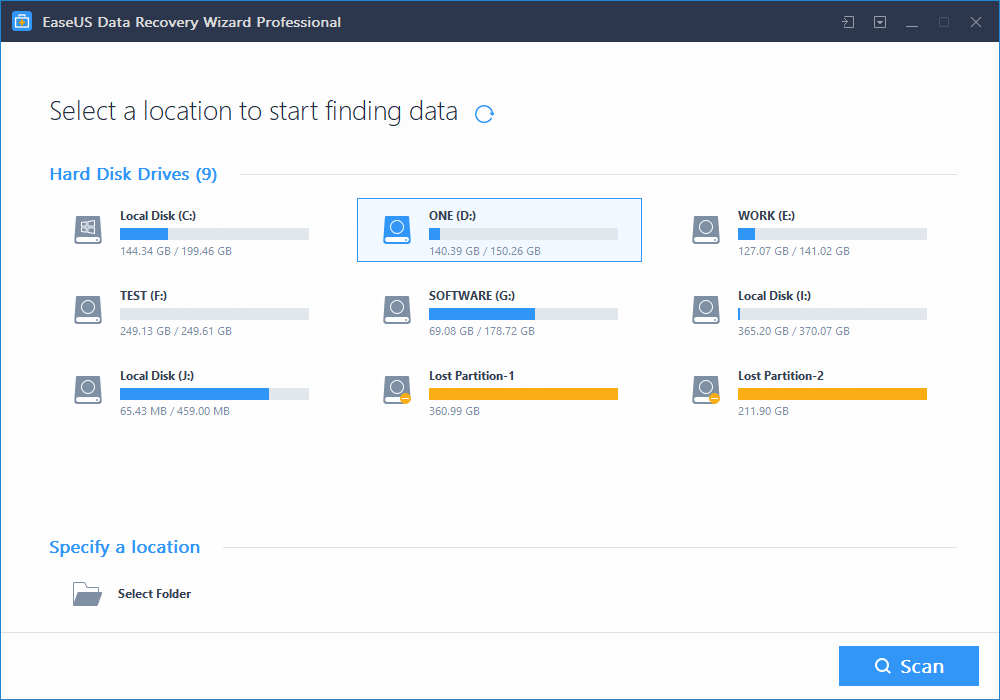Choose the Lost Partition-1 disk icon
Viewport: 1000px width, 700px height.
[x=397, y=390]
